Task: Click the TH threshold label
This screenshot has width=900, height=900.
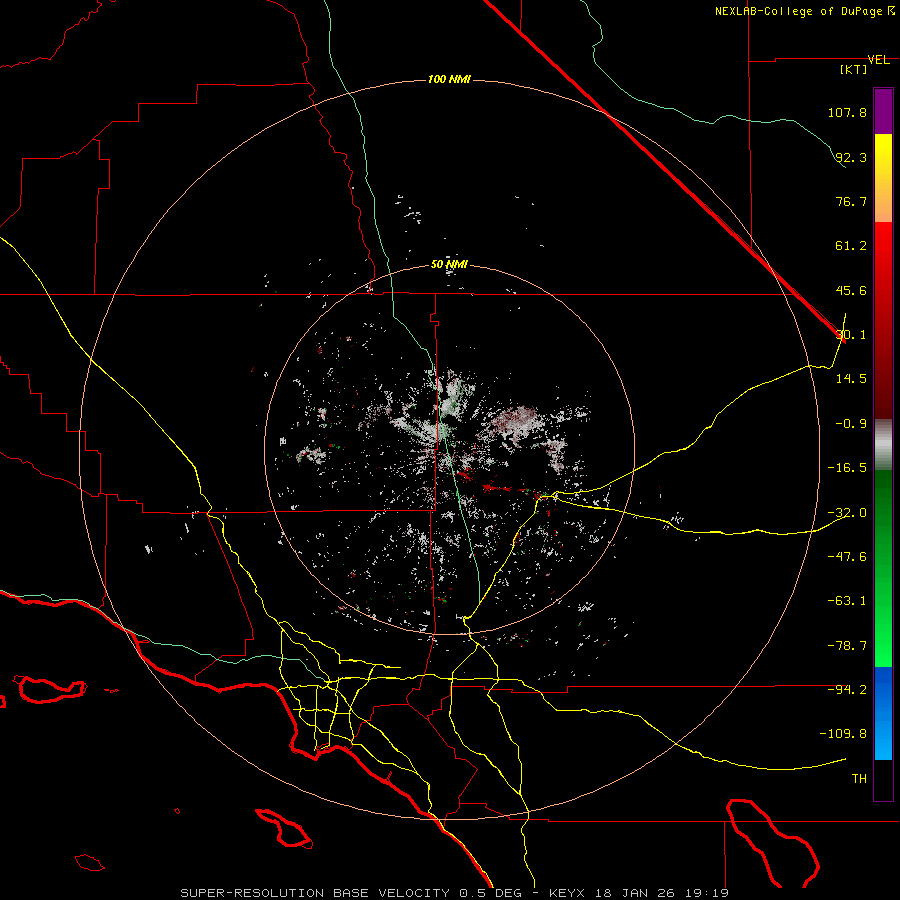Action: coord(859,779)
